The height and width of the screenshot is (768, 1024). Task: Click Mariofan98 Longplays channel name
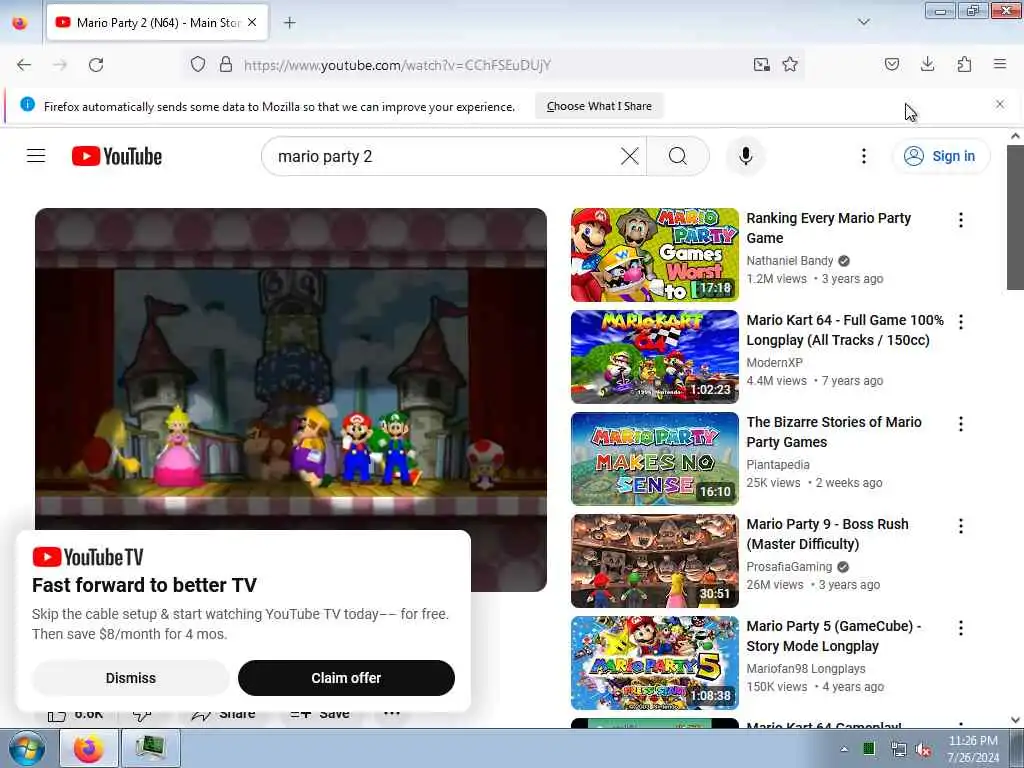coord(806,668)
